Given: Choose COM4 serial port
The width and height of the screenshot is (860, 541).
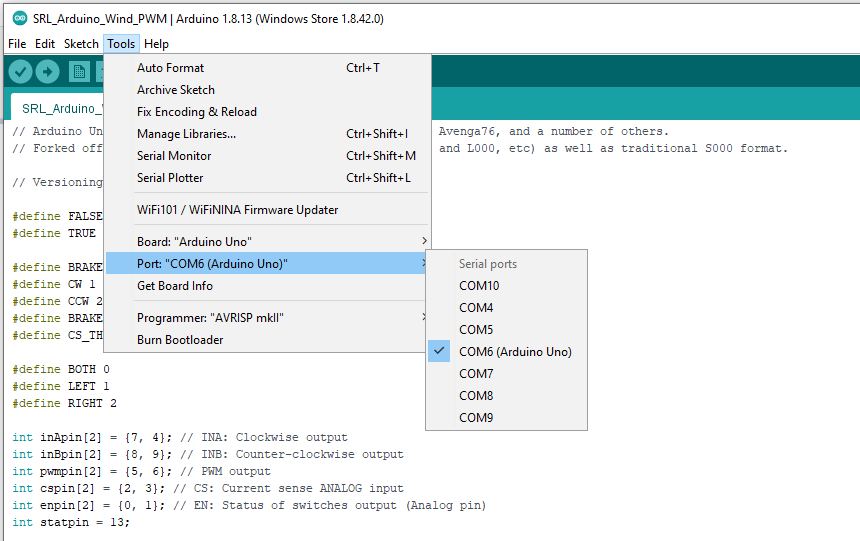Looking at the screenshot, I should click(506, 308).
